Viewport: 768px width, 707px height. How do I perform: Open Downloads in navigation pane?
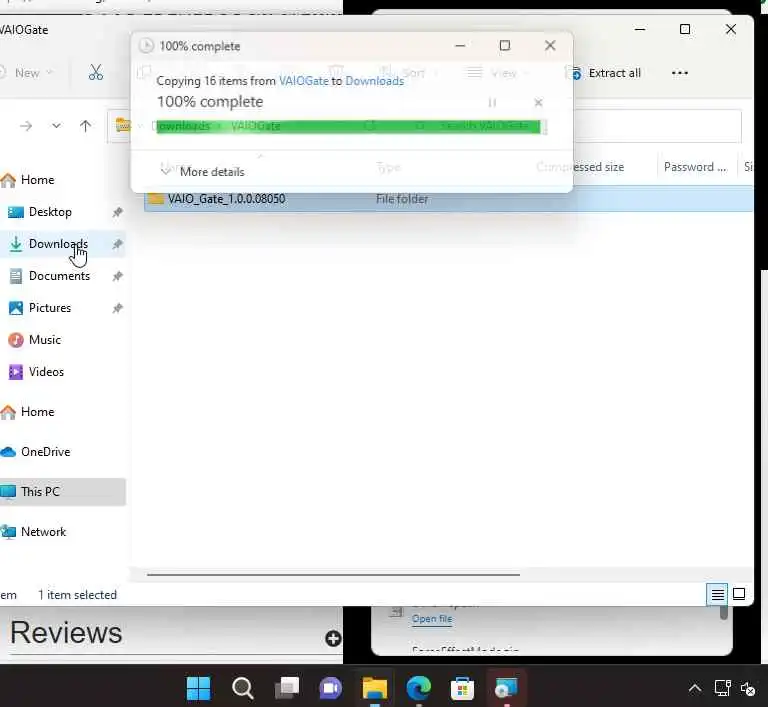58,244
